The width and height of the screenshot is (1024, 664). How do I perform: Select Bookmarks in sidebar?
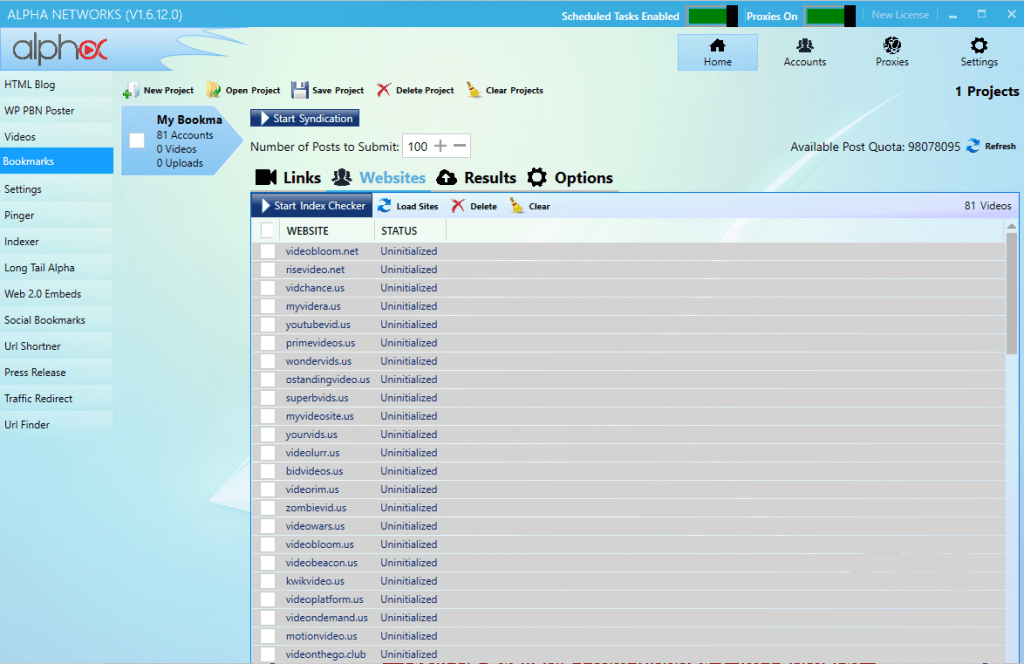56,161
